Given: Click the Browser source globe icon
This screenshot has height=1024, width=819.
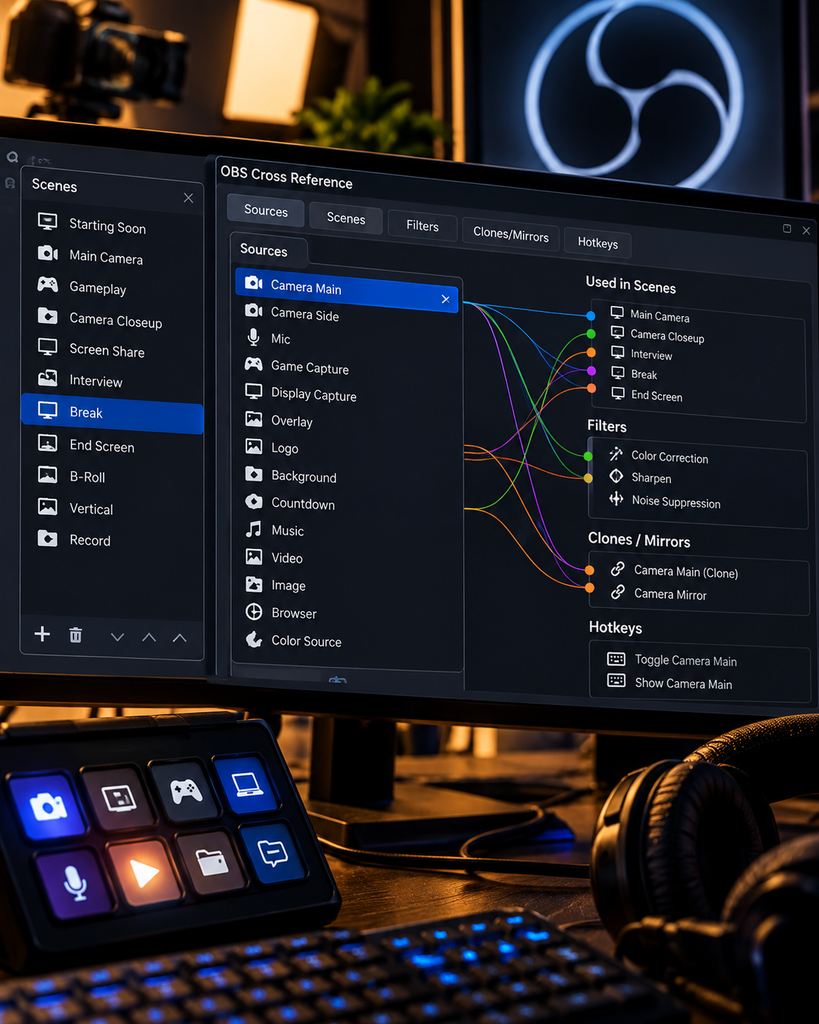Looking at the screenshot, I should coord(253,612).
